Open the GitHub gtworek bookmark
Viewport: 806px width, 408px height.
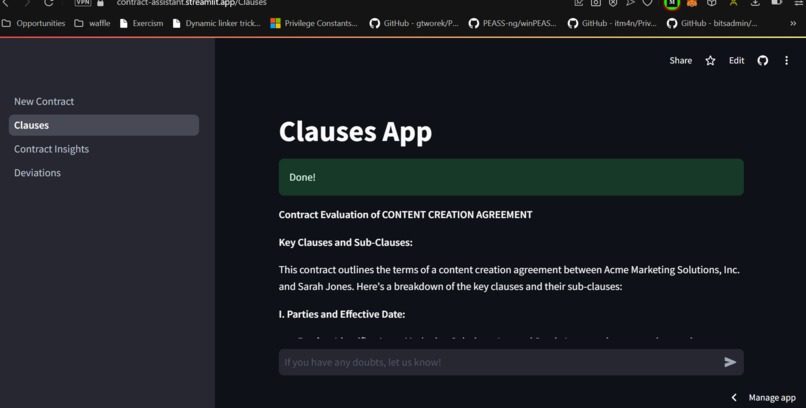click(x=414, y=23)
